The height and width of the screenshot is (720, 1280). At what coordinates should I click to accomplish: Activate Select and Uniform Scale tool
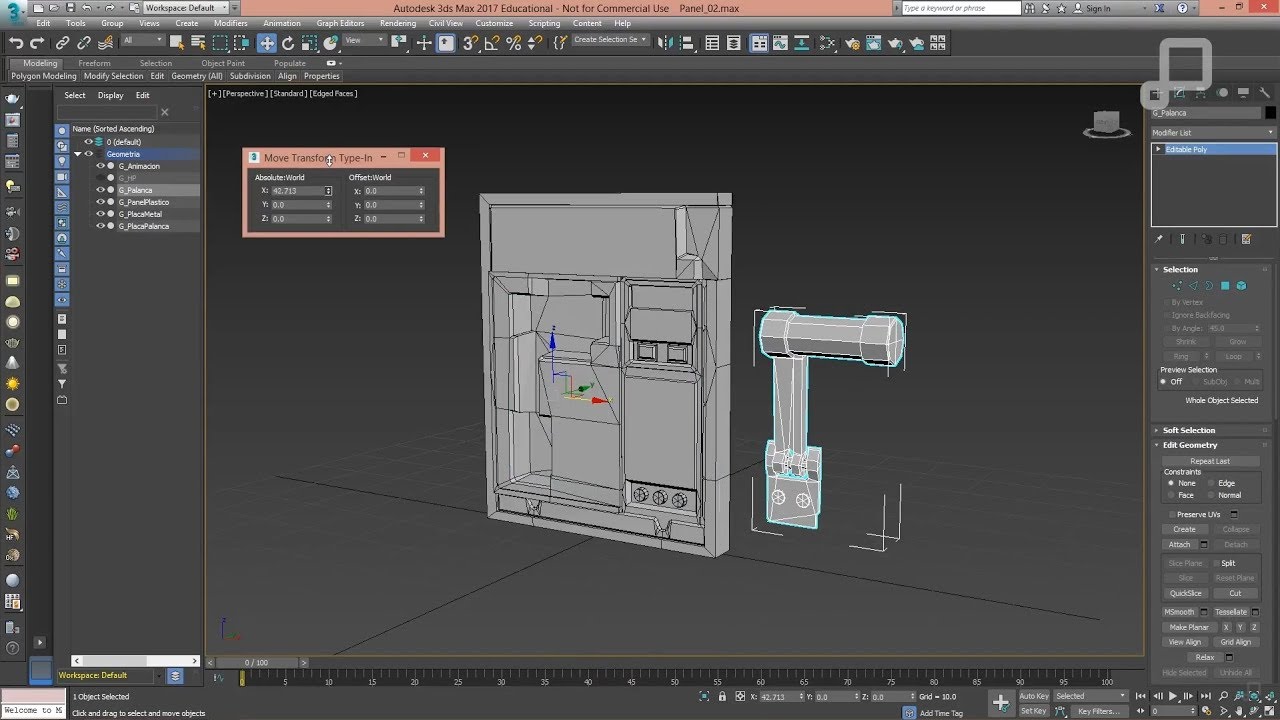pyautogui.click(x=310, y=43)
